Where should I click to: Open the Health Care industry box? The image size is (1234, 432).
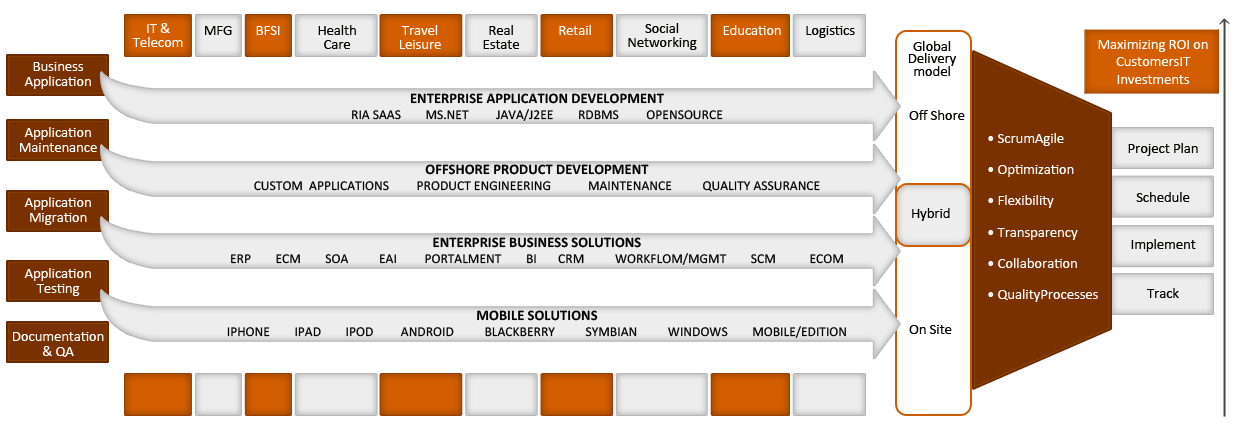pos(337,36)
